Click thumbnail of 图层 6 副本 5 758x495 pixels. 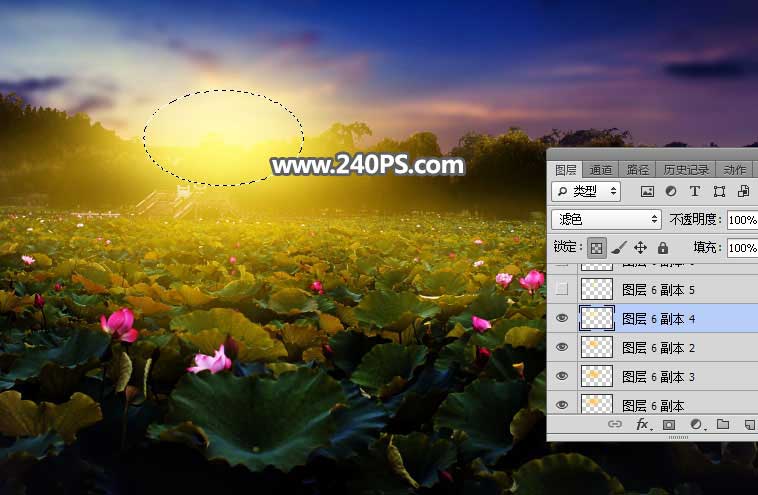pyautogui.click(x=597, y=289)
